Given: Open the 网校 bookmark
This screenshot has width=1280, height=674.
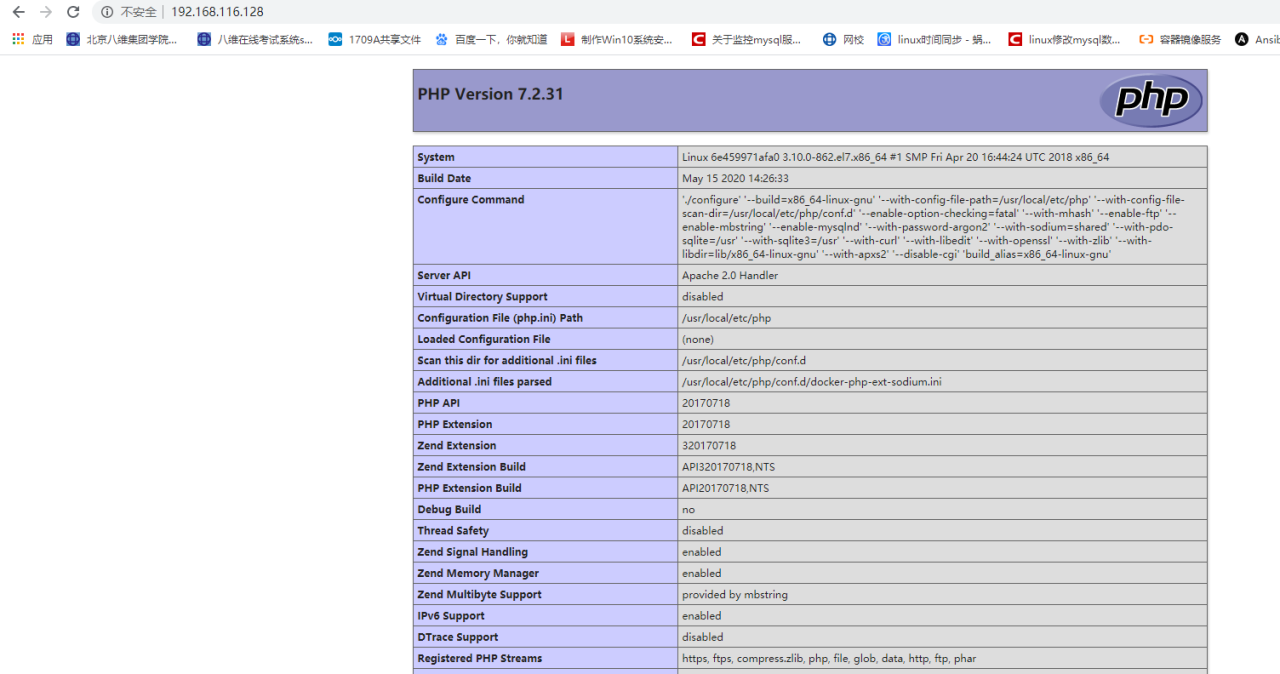Looking at the screenshot, I should click(x=843, y=39).
